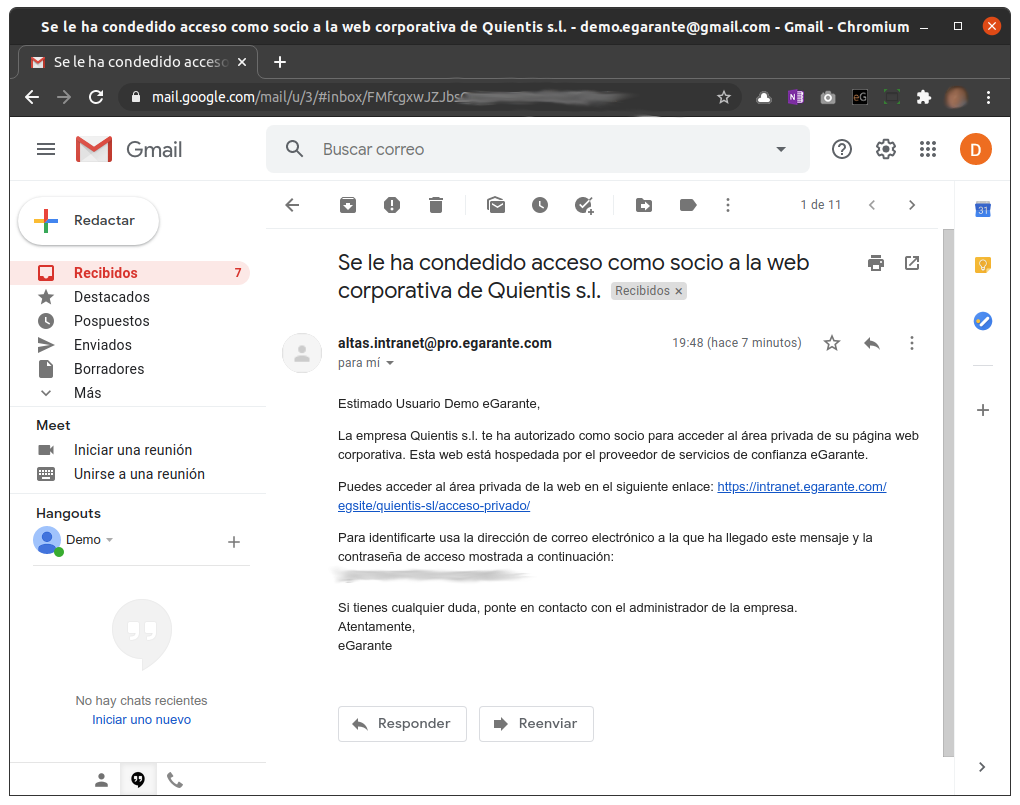This screenshot has height=805, width=1020.
Task: Open the eGarante extension icon
Action: [x=860, y=98]
